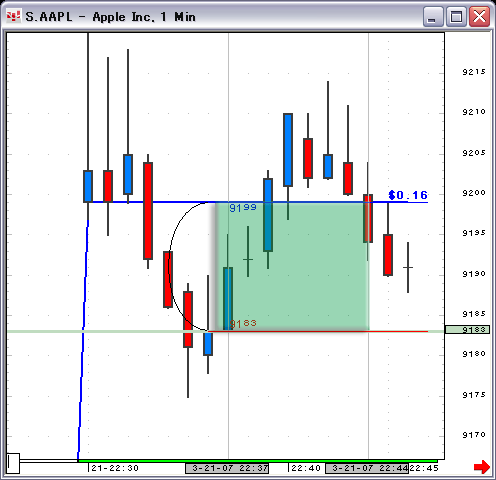Image resolution: width=496 pixels, height=480 pixels.
Task: Click the 9195 price axis label
Action: pos(474,233)
